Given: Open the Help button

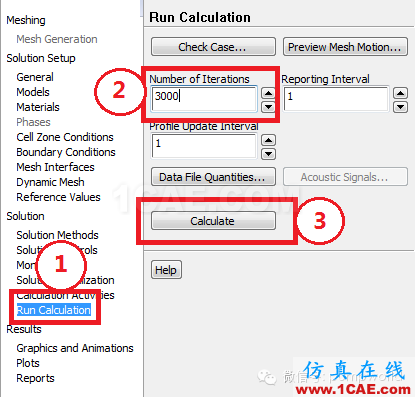Looking at the screenshot, I should (x=166, y=270).
